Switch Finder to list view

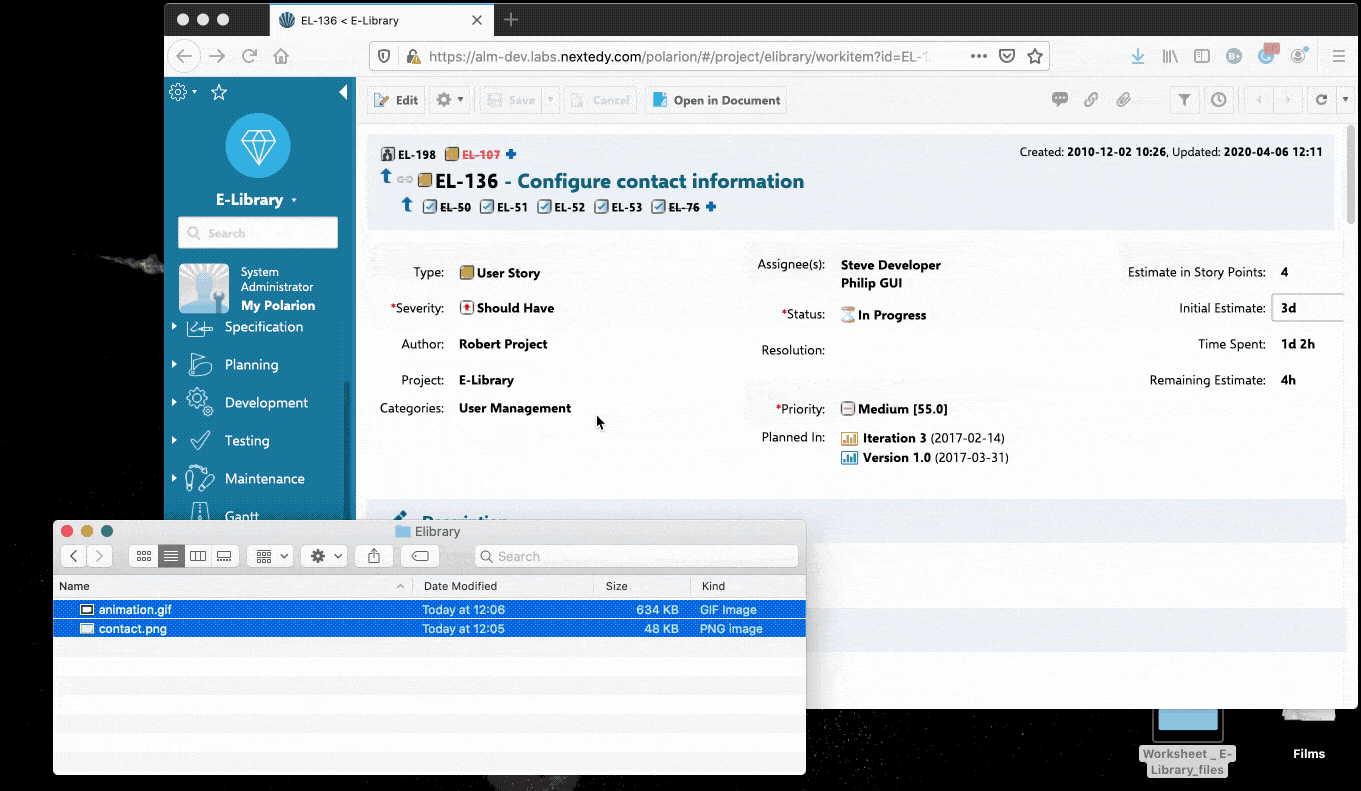pos(171,556)
